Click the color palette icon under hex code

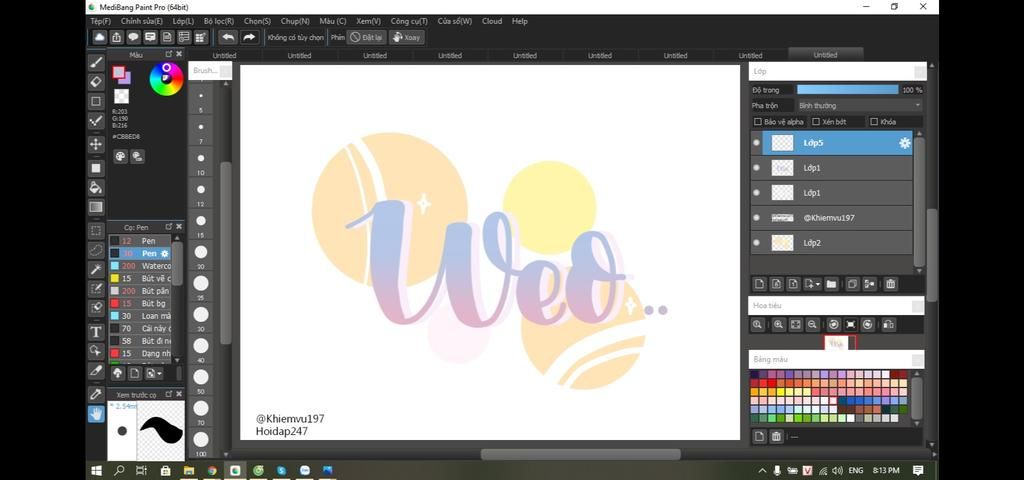[120, 156]
